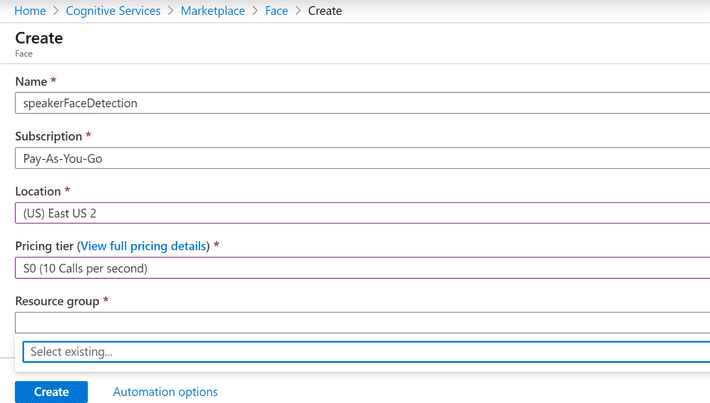The height and width of the screenshot is (403, 710).
Task: Click the Subscription field label
Action: (x=48, y=136)
